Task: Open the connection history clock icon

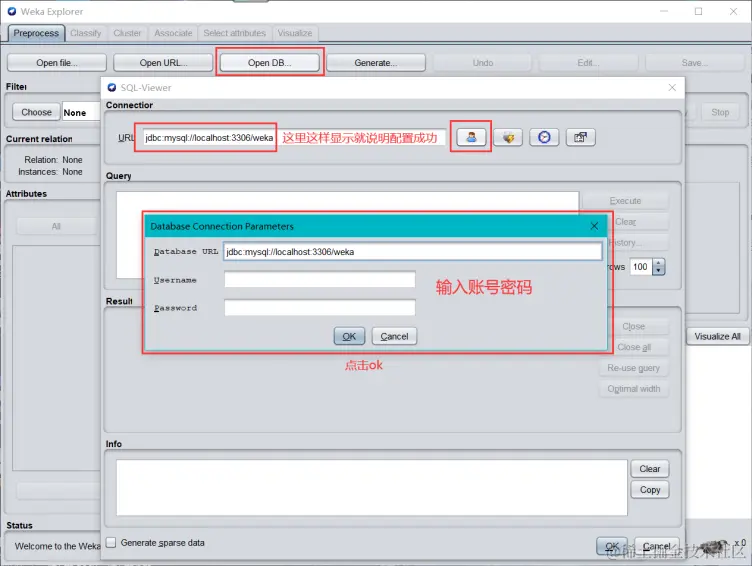Action: point(544,137)
